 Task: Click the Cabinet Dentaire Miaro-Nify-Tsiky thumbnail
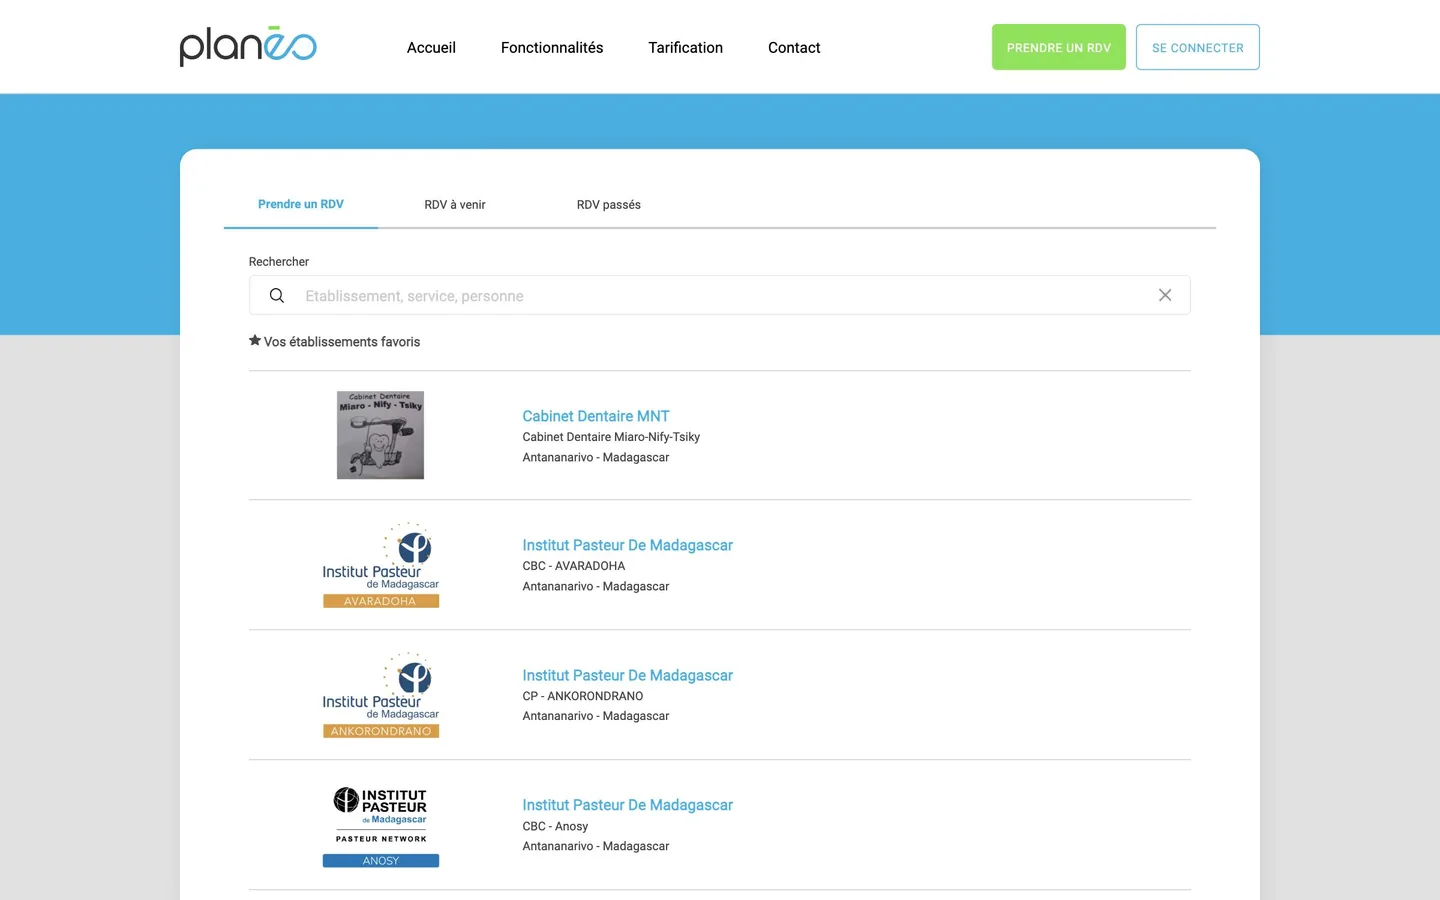click(380, 435)
